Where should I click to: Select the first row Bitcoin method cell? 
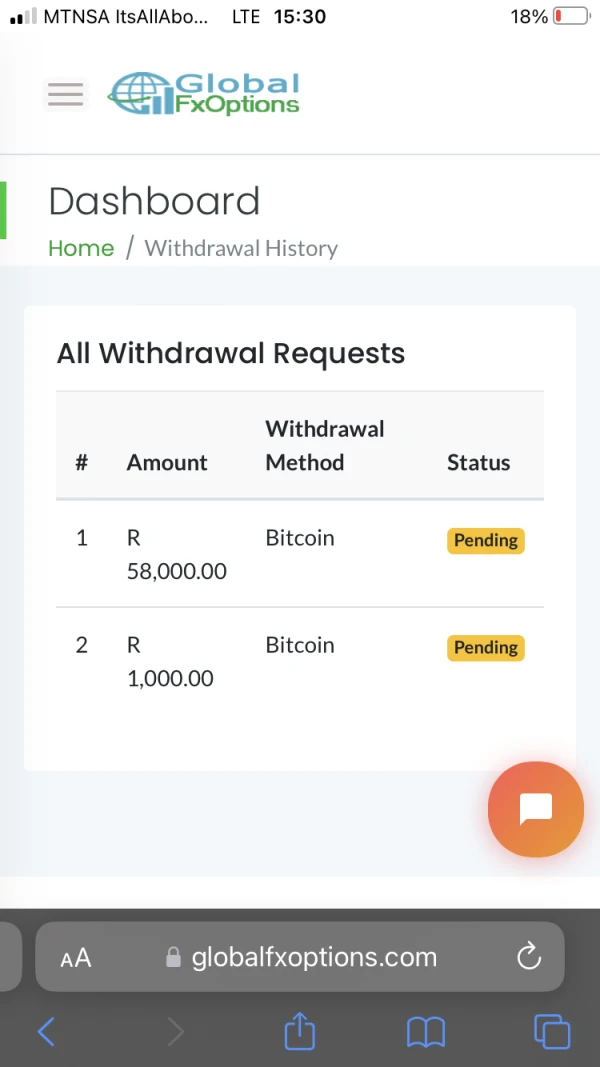300,538
